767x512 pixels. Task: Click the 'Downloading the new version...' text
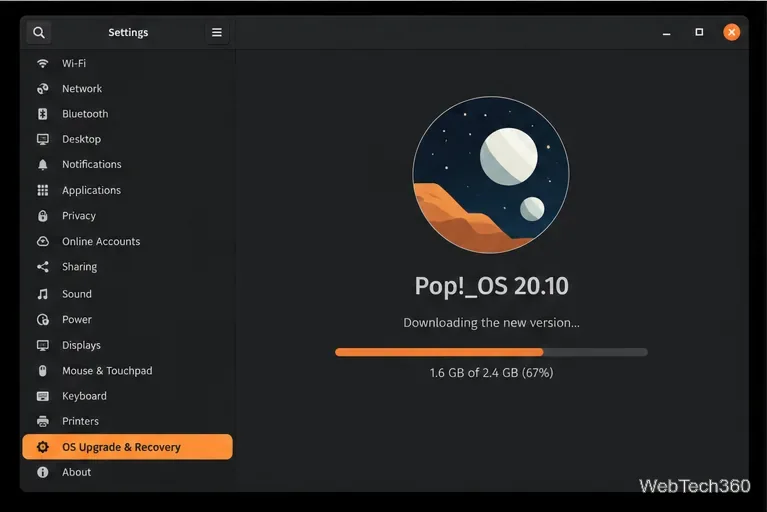coord(491,323)
